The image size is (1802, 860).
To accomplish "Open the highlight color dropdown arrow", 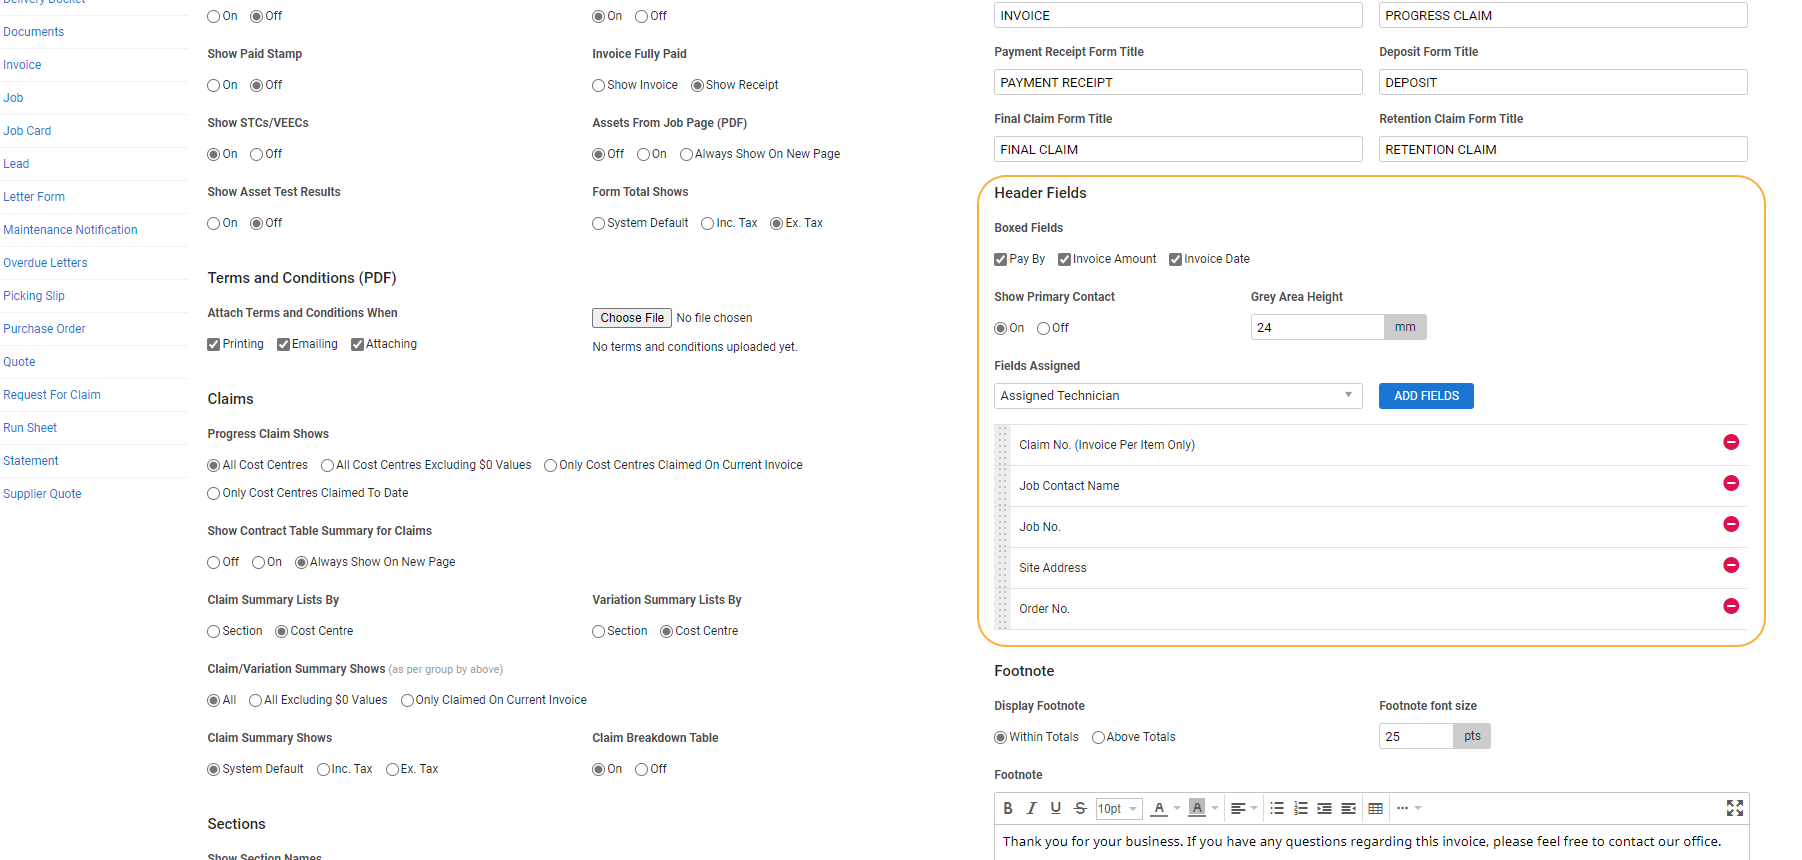I will [1215, 808].
